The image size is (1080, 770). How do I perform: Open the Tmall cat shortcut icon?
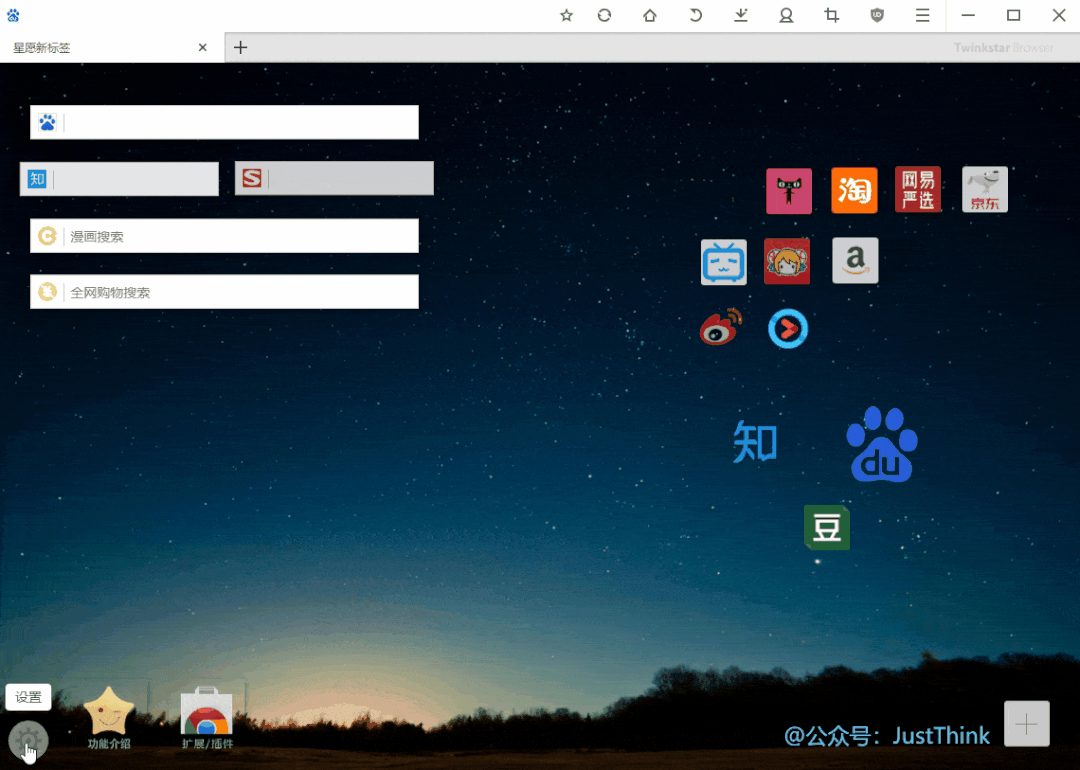789,191
